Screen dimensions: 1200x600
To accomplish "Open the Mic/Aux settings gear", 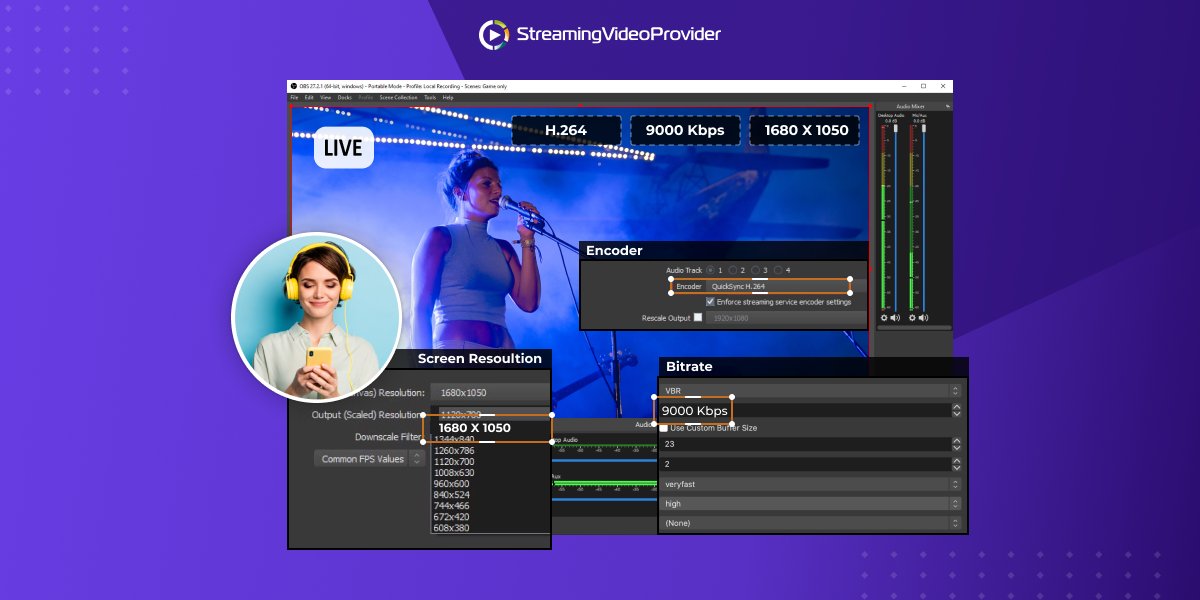I will click(x=912, y=318).
